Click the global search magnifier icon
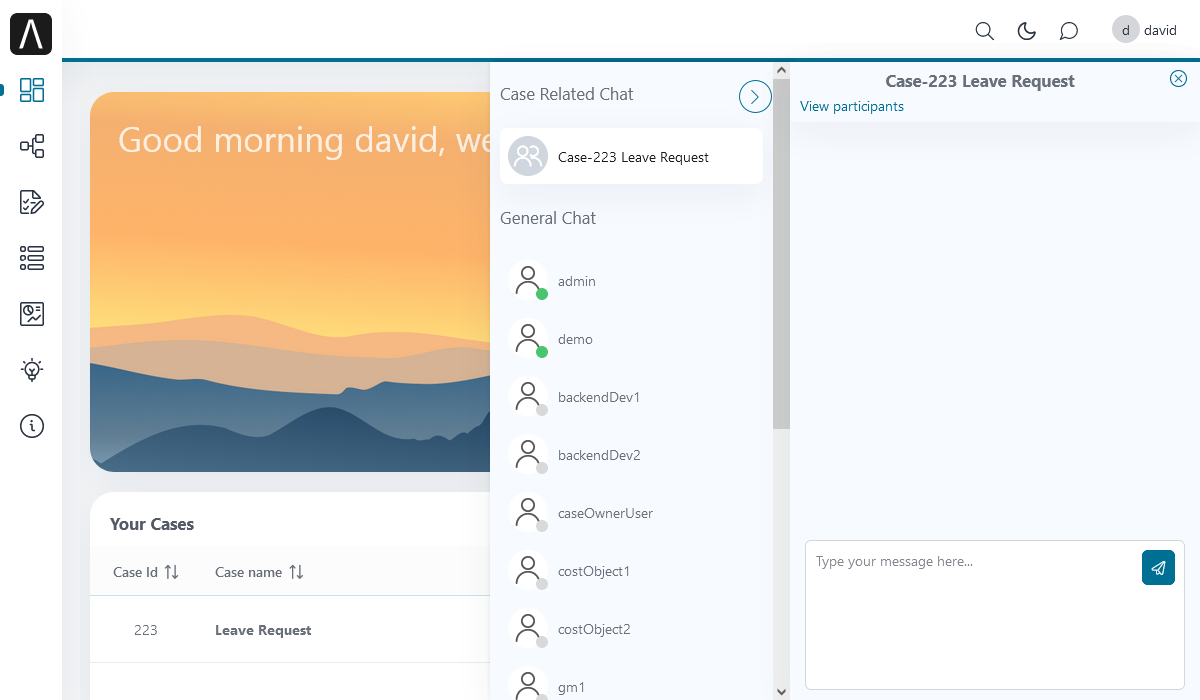This screenshot has height=700, width=1200. [x=984, y=31]
